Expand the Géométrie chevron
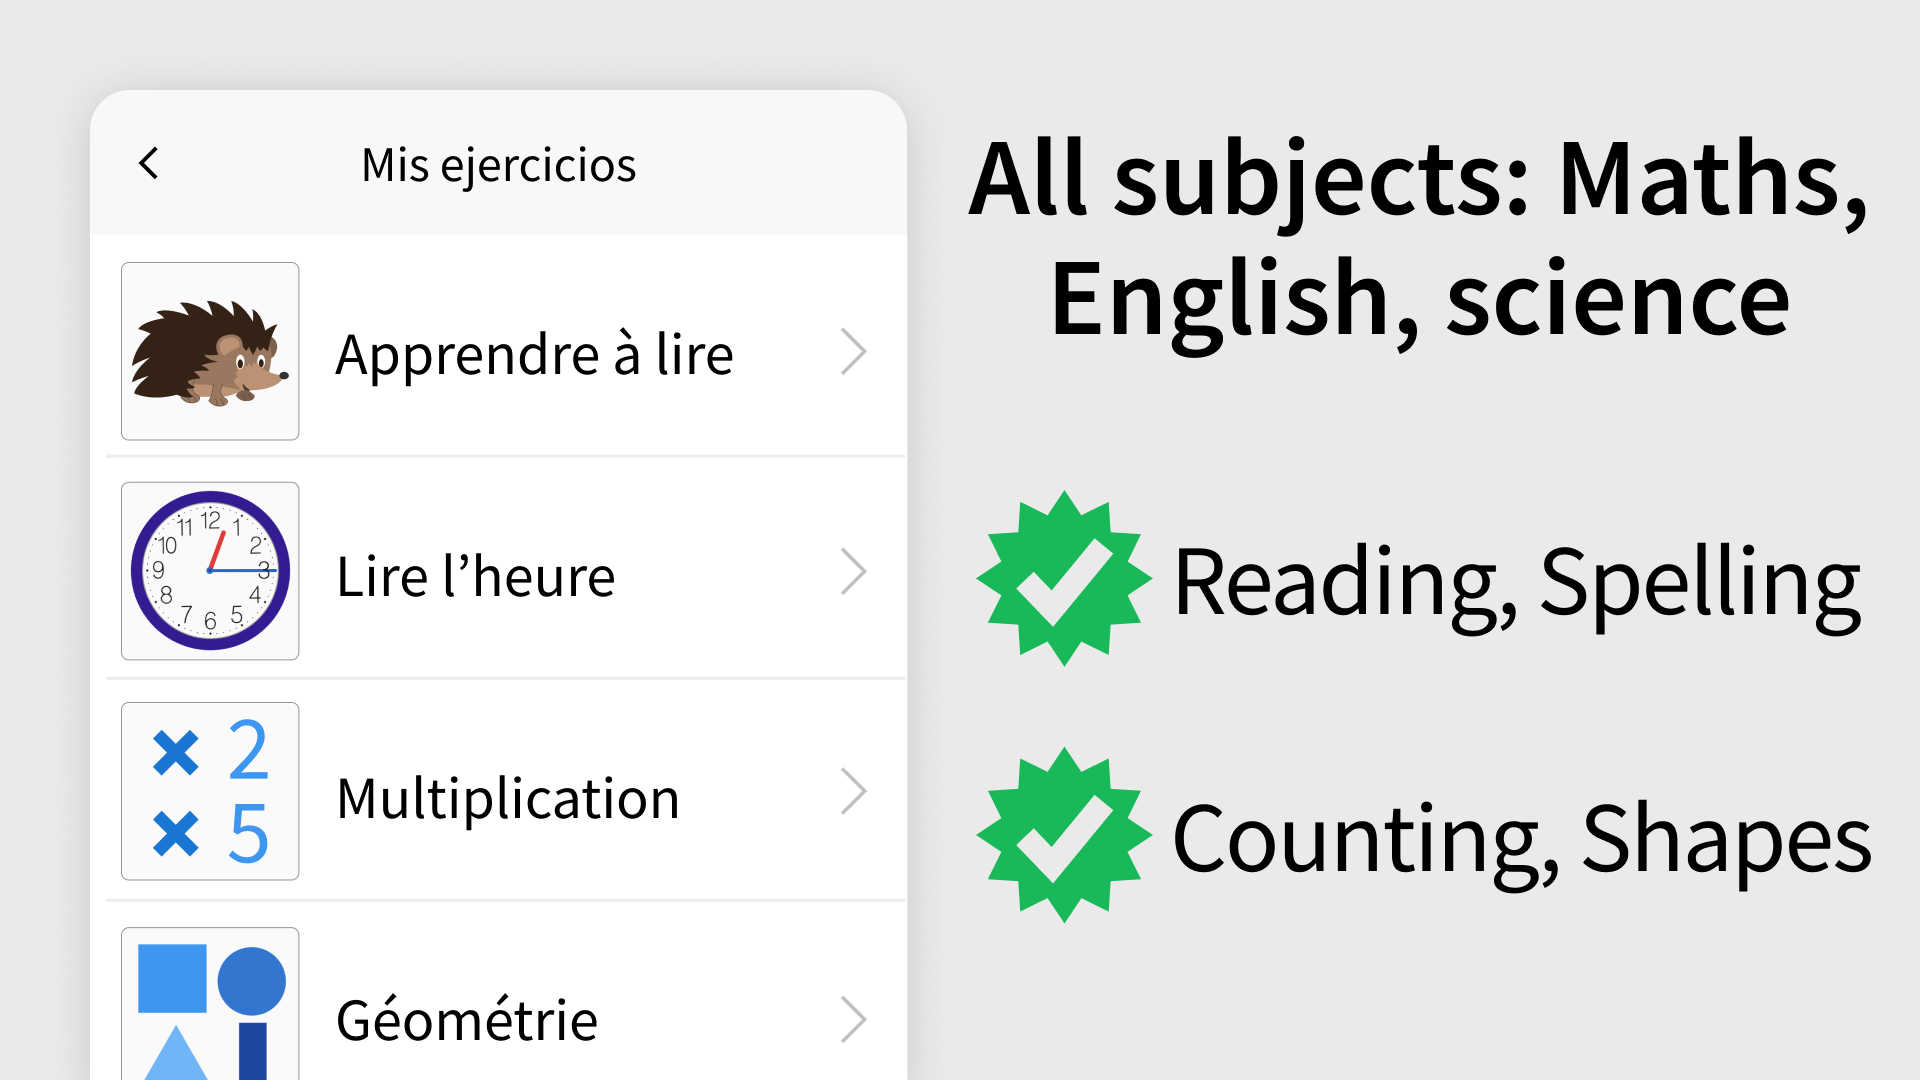Image resolution: width=1920 pixels, height=1080 pixels. [853, 1020]
